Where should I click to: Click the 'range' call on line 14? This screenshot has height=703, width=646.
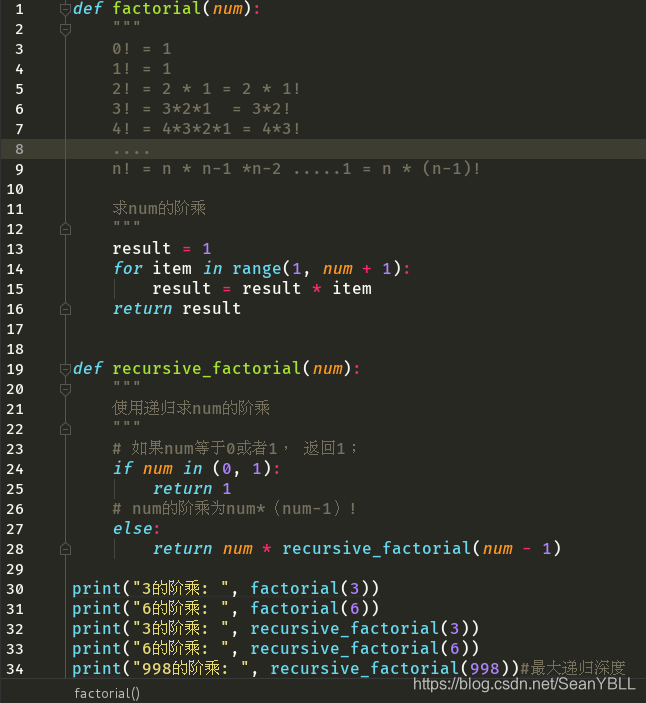pos(257,269)
